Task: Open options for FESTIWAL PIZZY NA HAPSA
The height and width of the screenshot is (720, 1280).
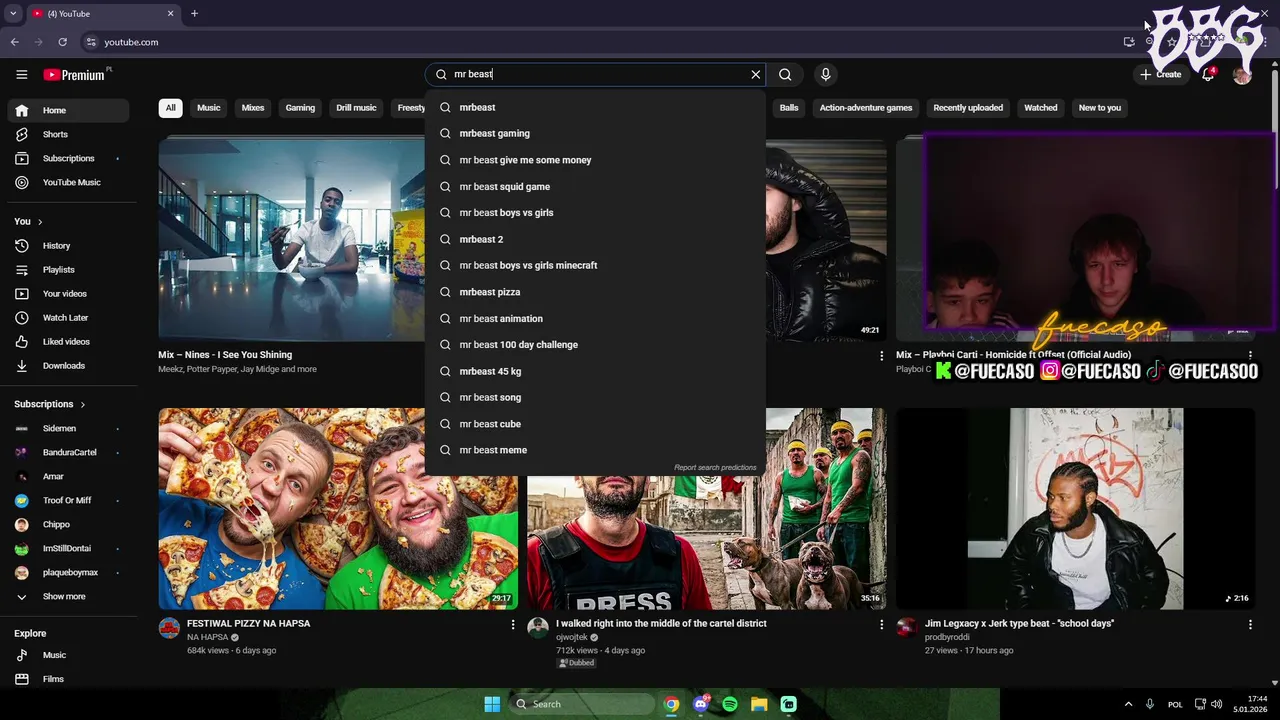Action: tap(513, 624)
